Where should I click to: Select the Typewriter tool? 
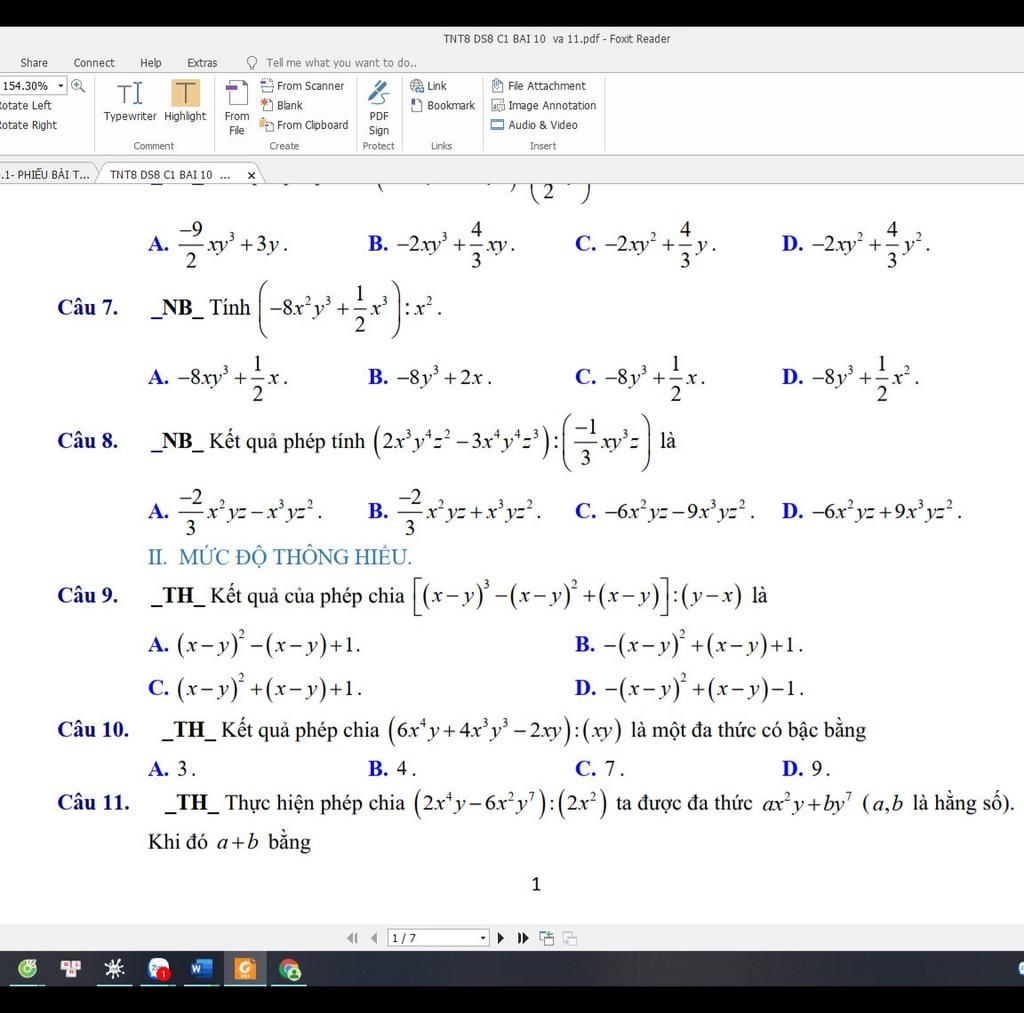[130, 101]
